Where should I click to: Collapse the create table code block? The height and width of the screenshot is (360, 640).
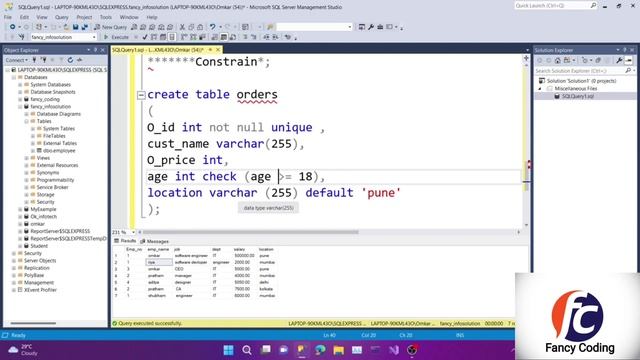click(141, 95)
